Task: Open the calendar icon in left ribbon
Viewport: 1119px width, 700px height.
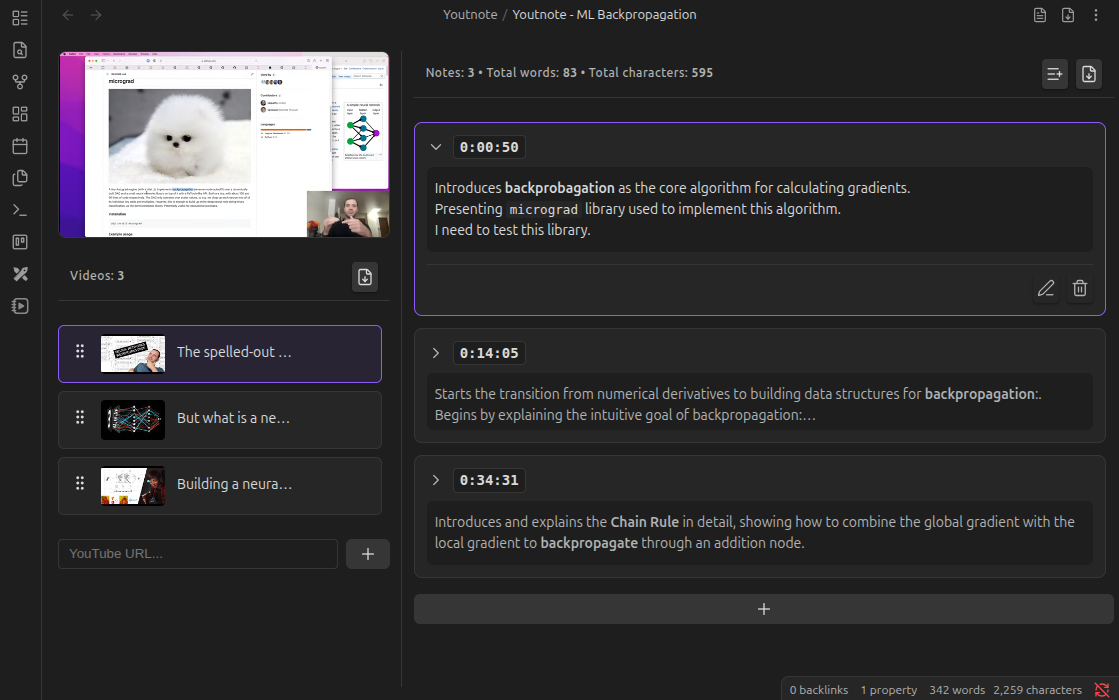Action: [20, 146]
